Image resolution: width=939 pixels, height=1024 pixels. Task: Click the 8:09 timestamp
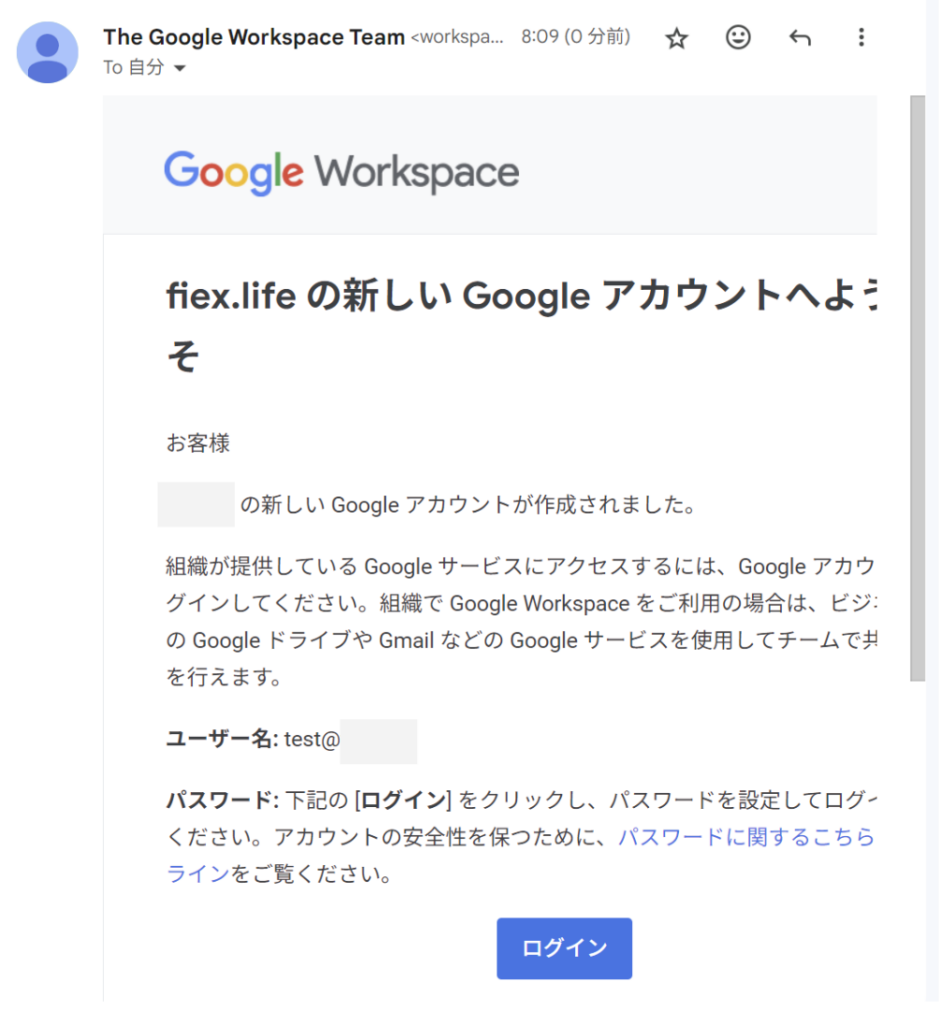(575, 38)
